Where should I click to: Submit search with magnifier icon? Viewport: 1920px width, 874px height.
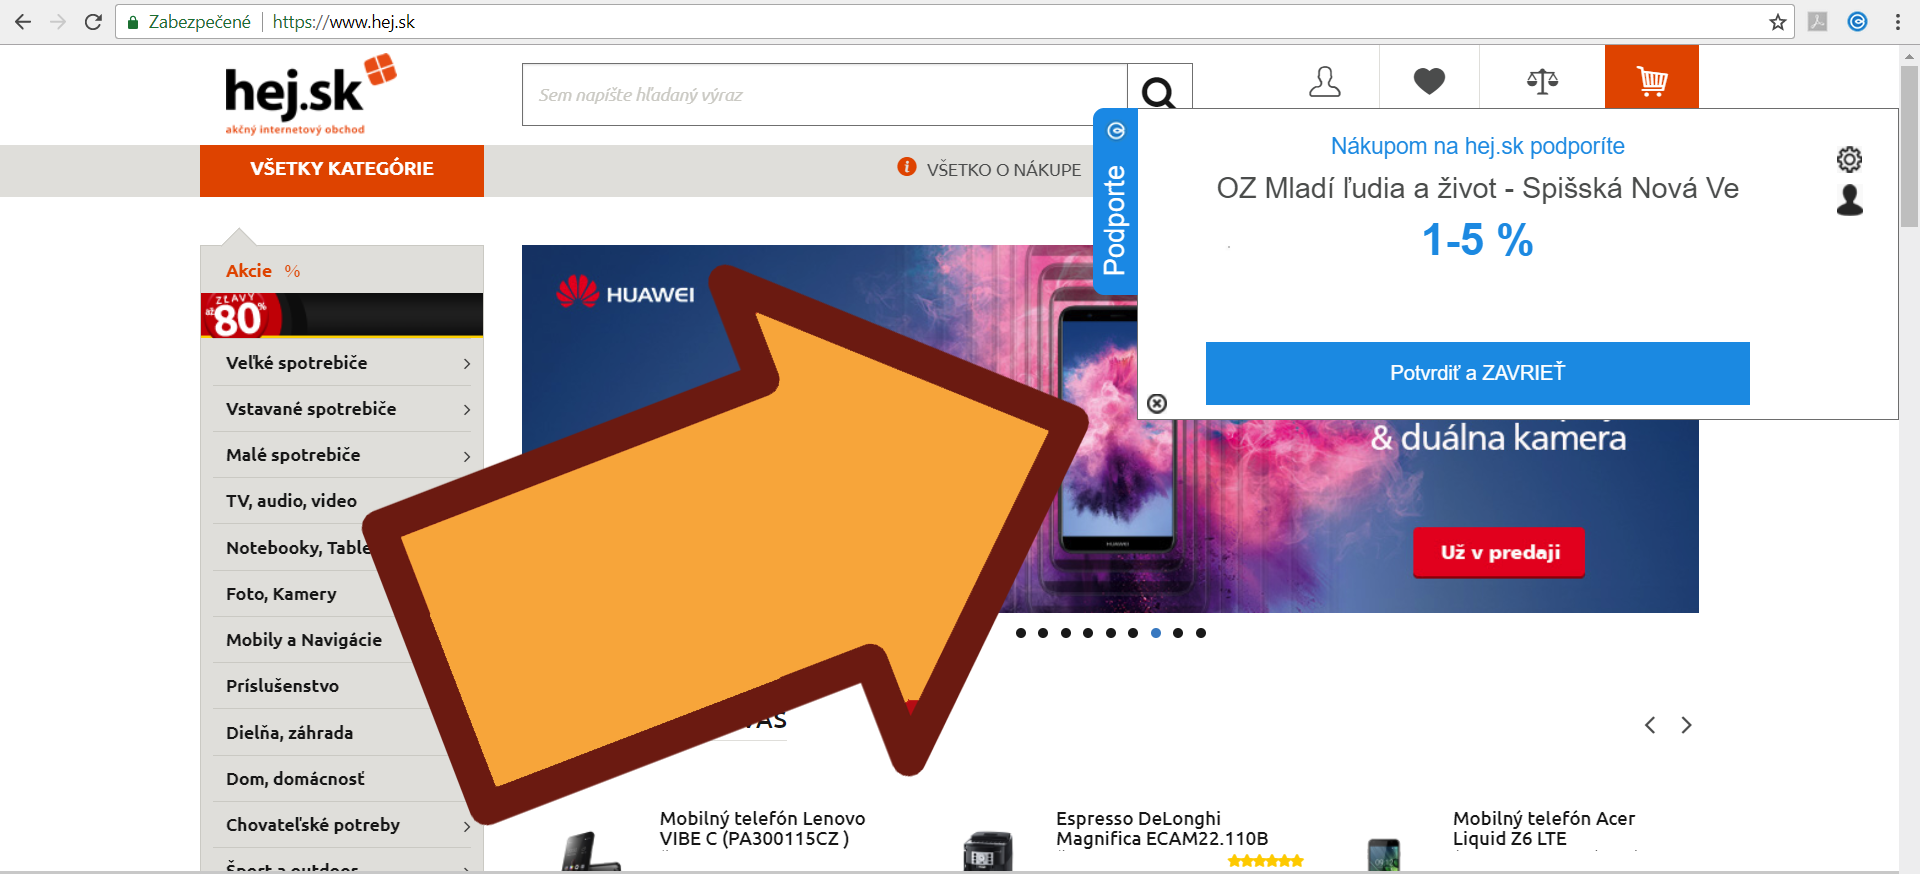(1159, 93)
